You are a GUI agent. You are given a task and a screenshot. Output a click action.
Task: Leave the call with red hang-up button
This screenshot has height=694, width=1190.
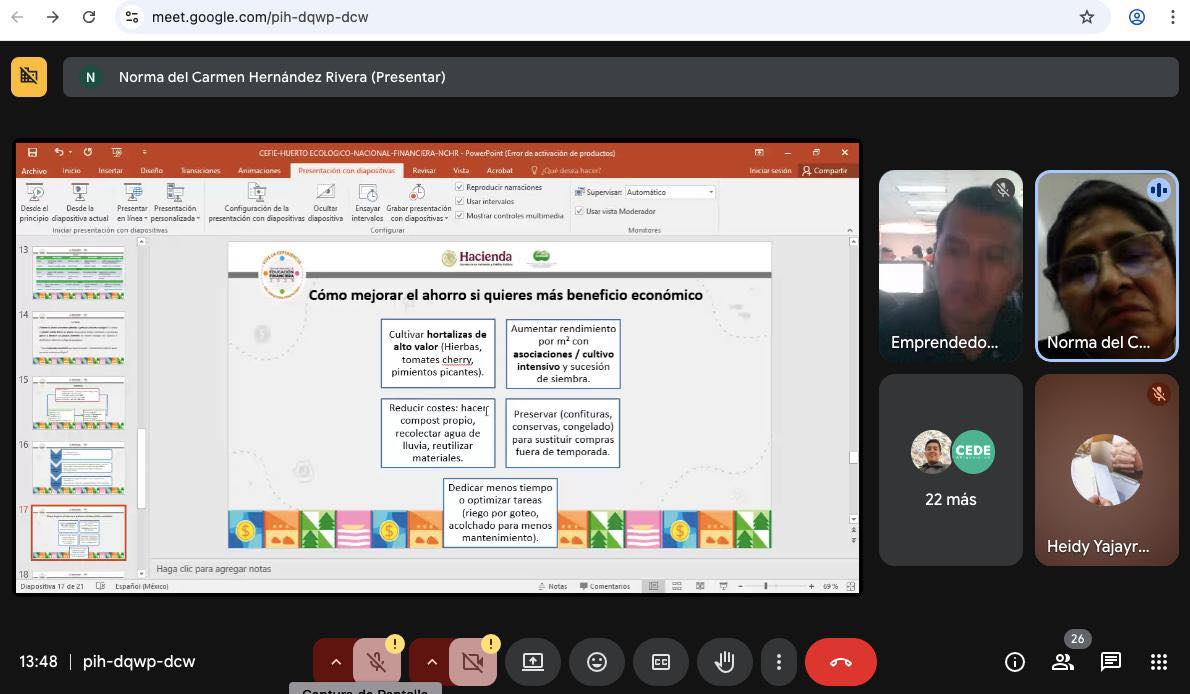coord(841,662)
